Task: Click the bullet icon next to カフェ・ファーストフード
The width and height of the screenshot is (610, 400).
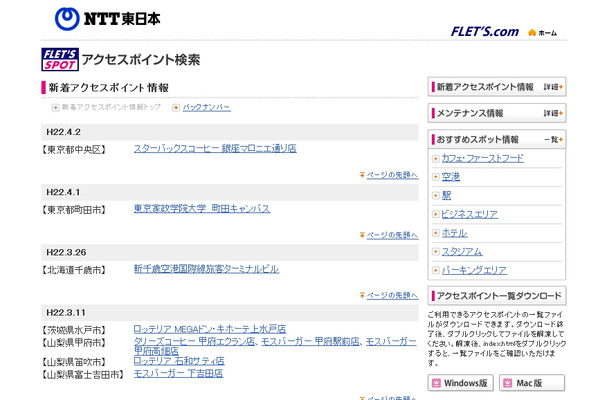Action: [x=435, y=159]
